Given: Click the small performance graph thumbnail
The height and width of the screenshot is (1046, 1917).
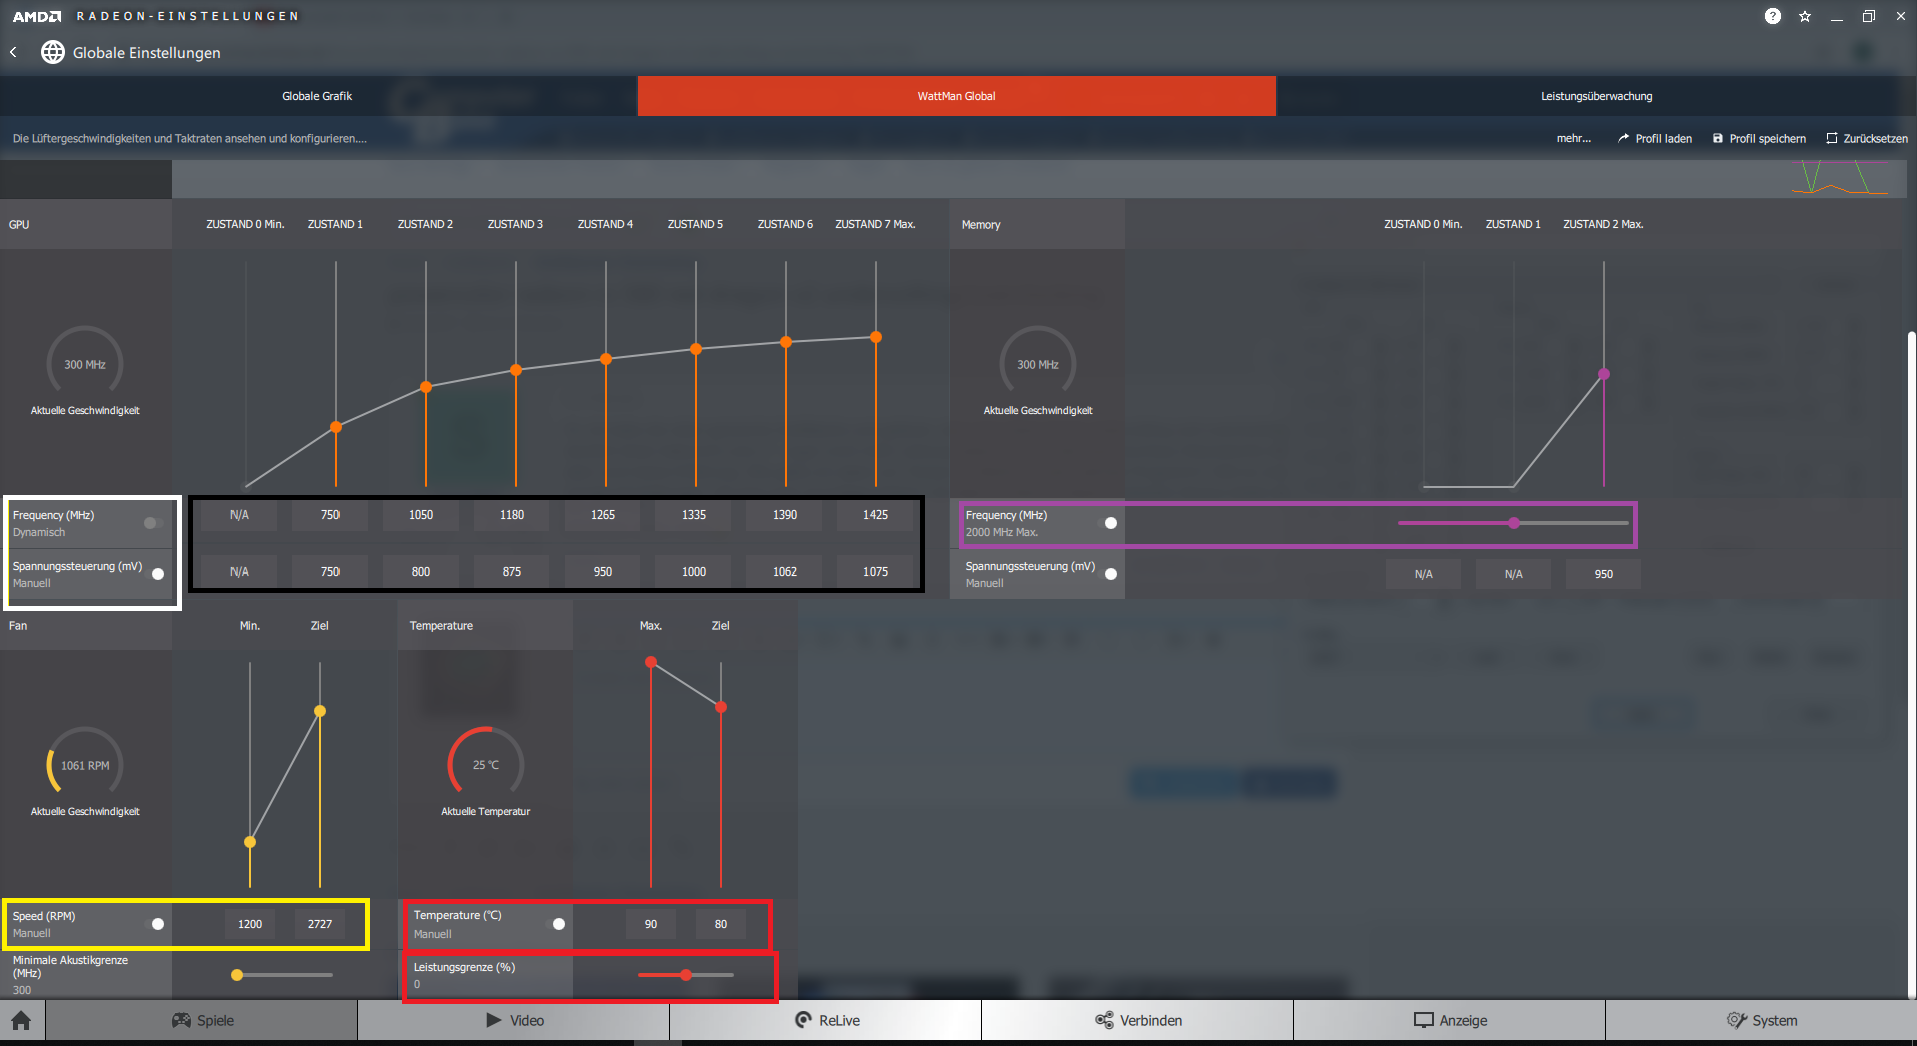Looking at the screenshot, I should (x=1839, y=178).
